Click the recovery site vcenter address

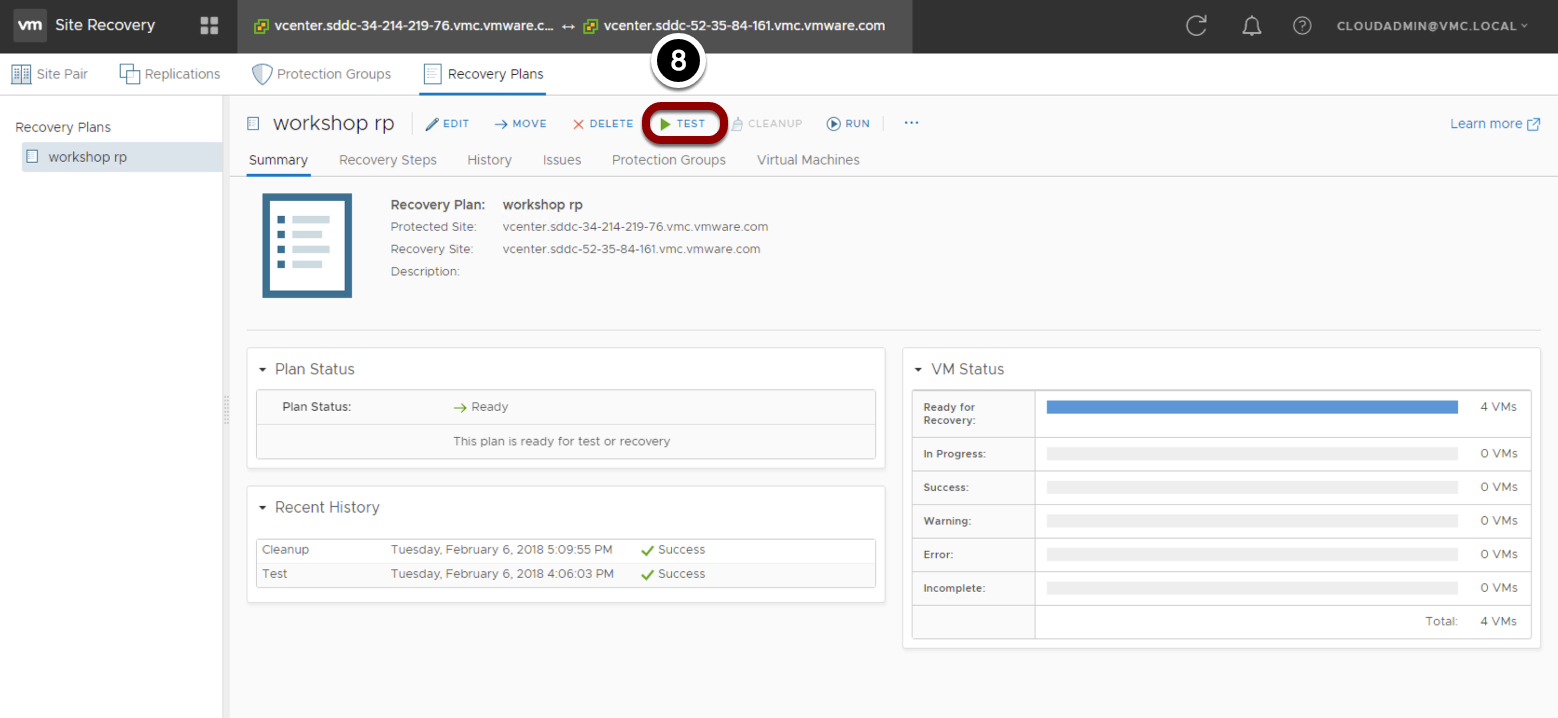click(x=631, y=249)
